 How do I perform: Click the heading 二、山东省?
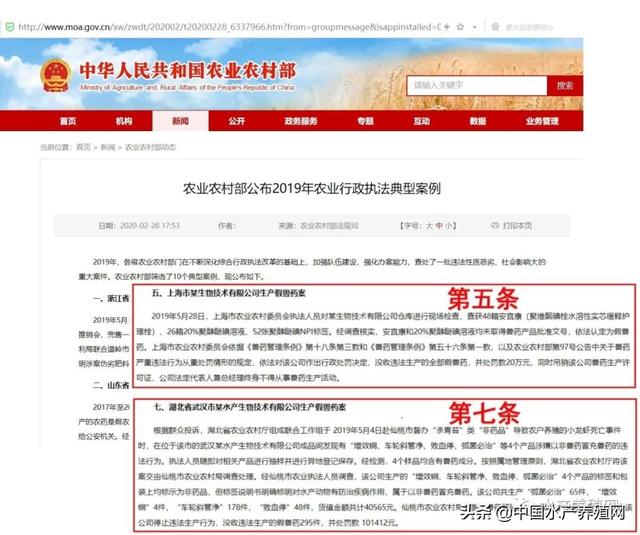[111, 385]
